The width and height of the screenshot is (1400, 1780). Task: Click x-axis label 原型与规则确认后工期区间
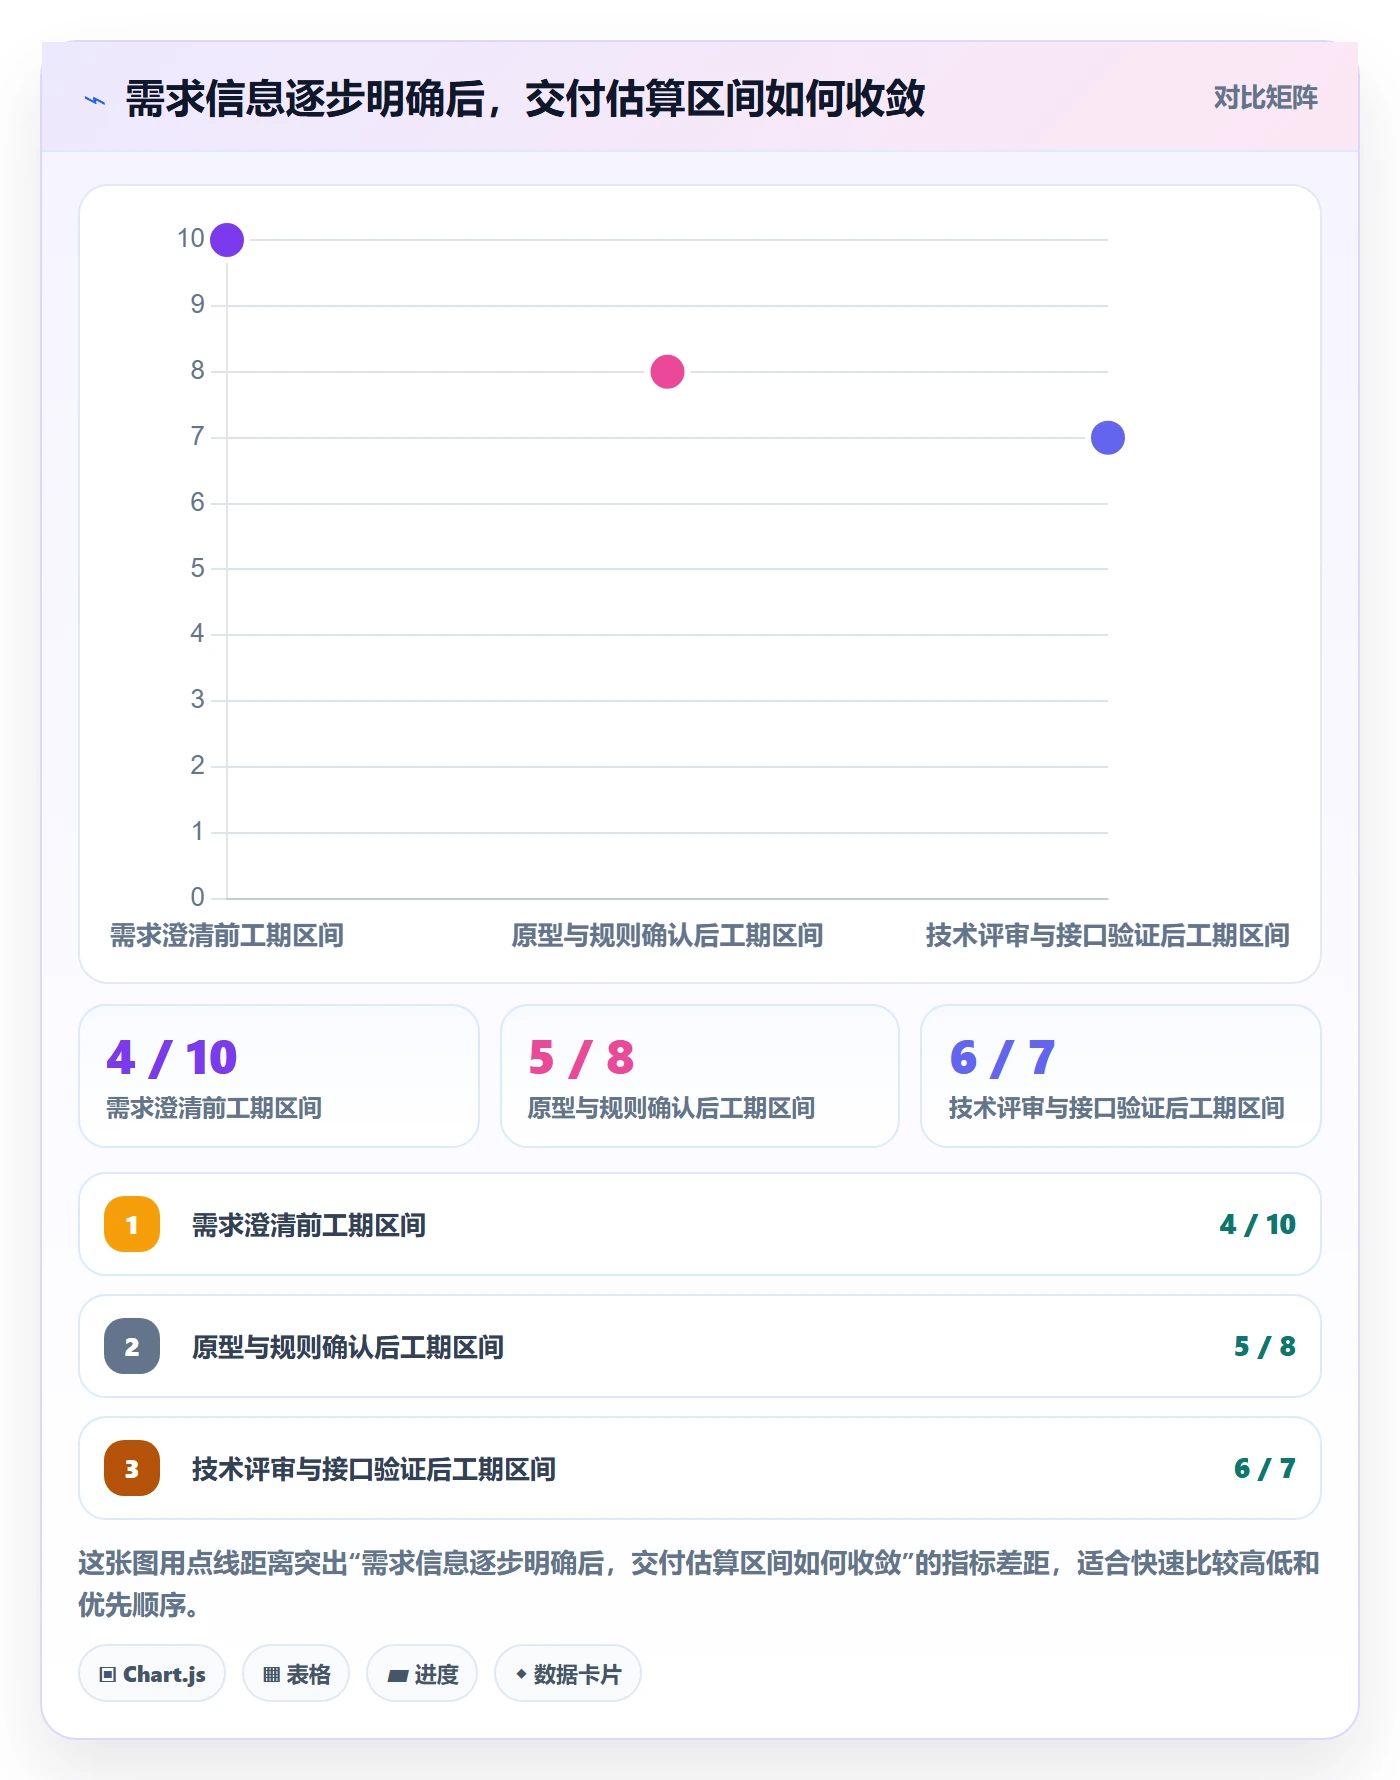[667, 936]
